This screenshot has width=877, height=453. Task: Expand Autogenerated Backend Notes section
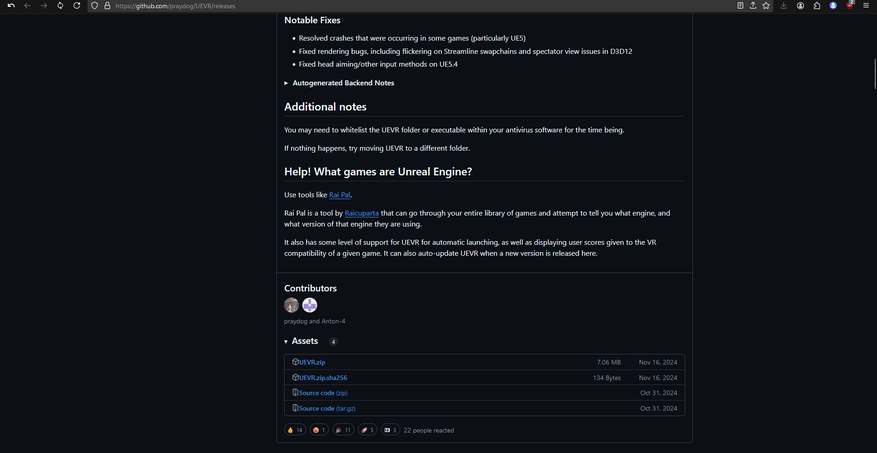pos(343,83)
